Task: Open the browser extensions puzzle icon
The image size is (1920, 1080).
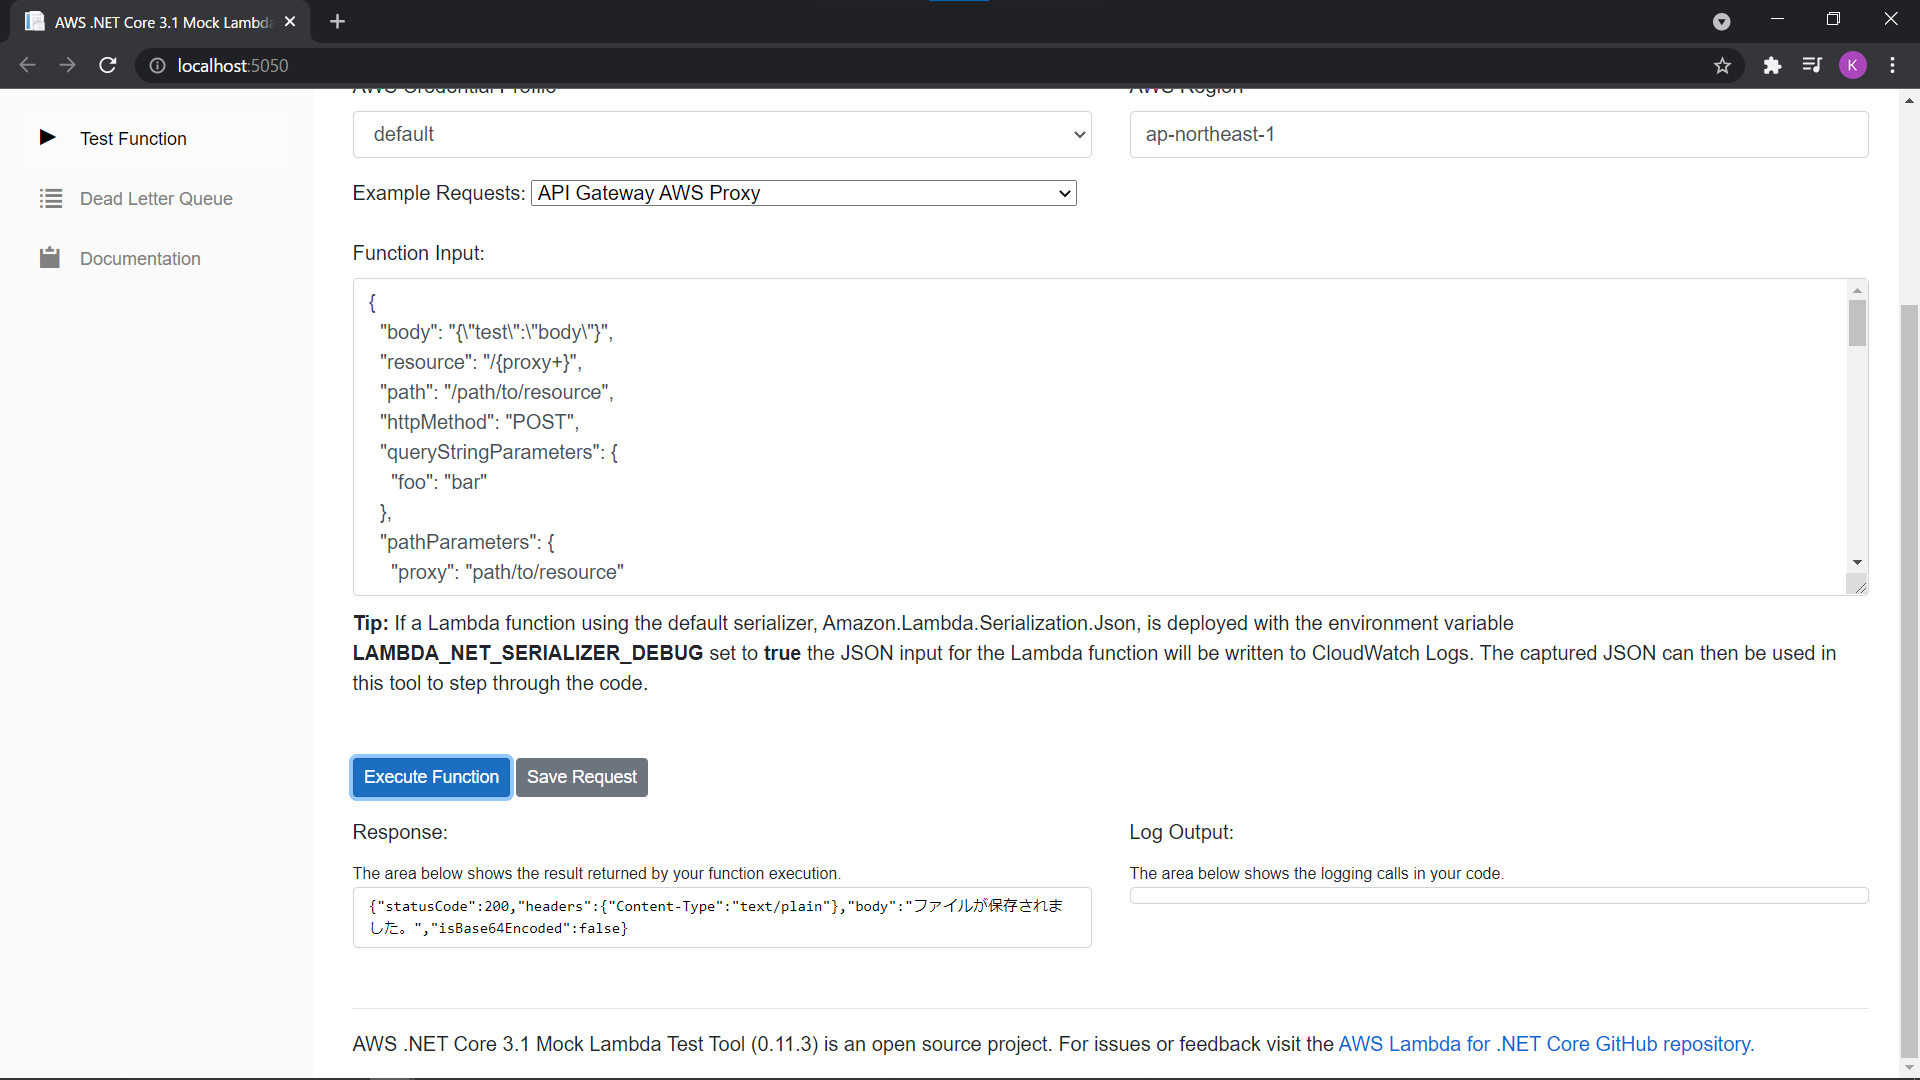Action: click(x=1772, y=65)
